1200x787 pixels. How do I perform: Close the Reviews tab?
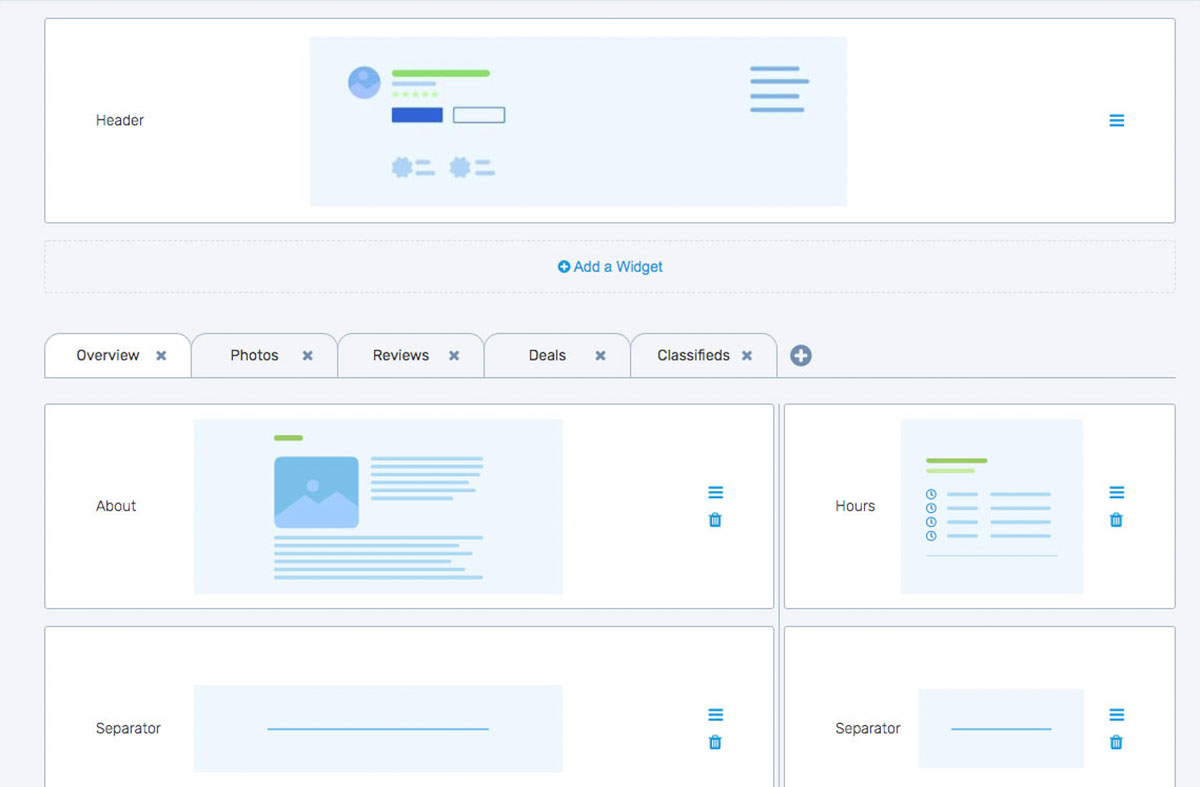point(453,356)
